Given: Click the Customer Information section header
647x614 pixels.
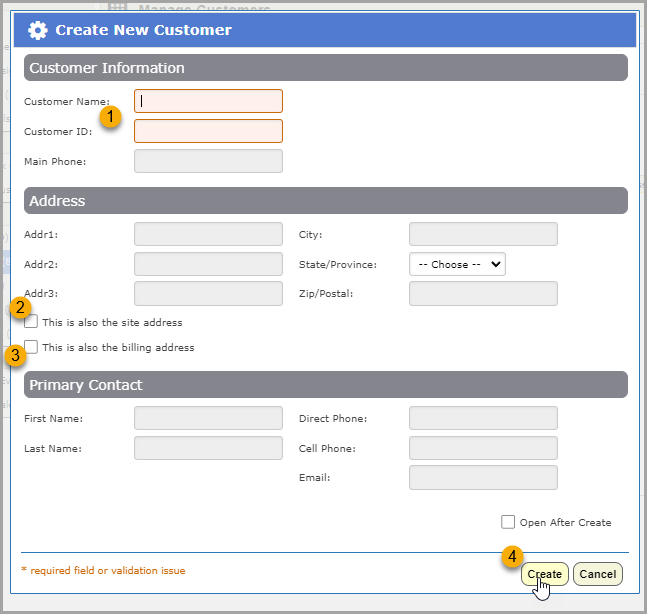Looking at the screenshot, I should click(x=326, y=68).
